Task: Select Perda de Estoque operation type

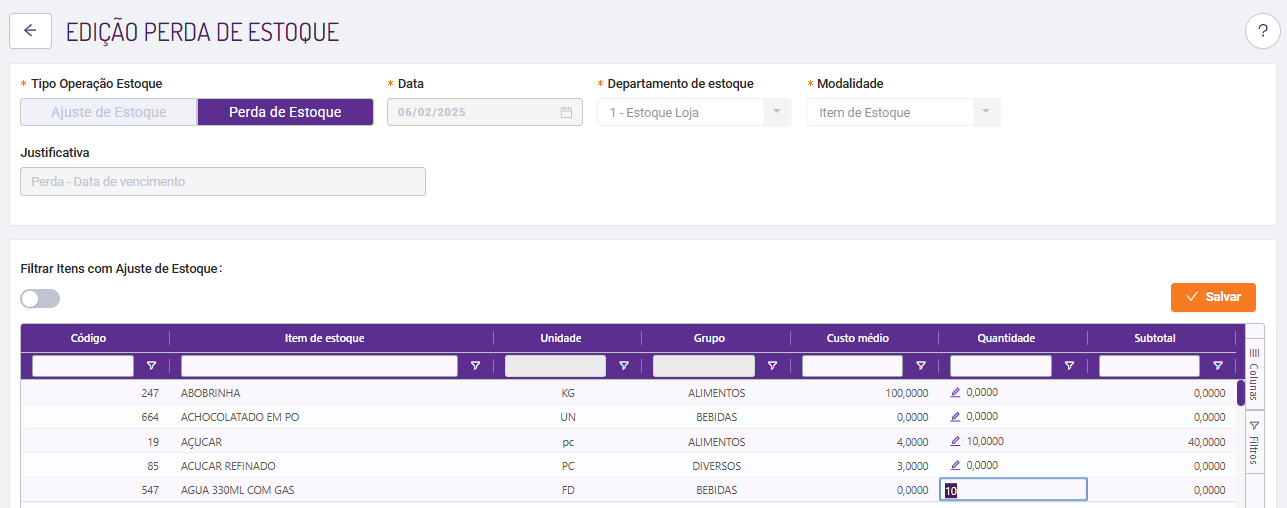Action: coord(285,112)
